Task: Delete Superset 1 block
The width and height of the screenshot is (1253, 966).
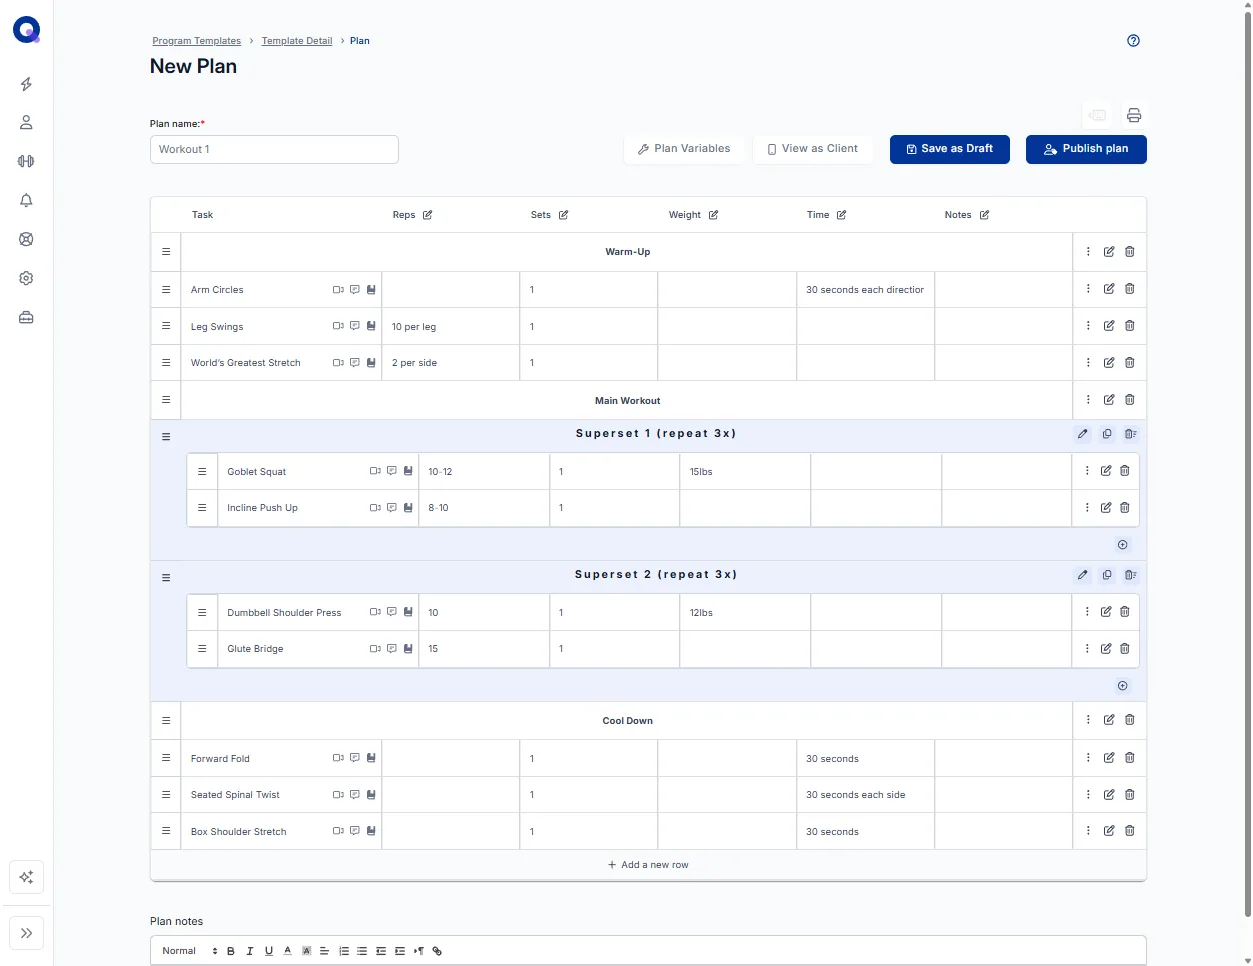Action: pyautogui.click(x=1130, y=434)
